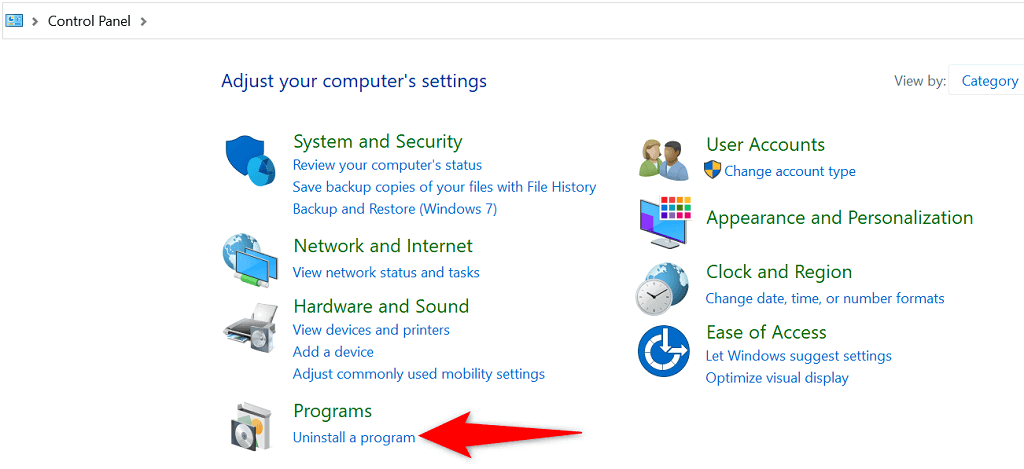Open the Appearance and Personalization monitor icon
The height and width of the screenshot is (469, 1024).
[664, 221]
